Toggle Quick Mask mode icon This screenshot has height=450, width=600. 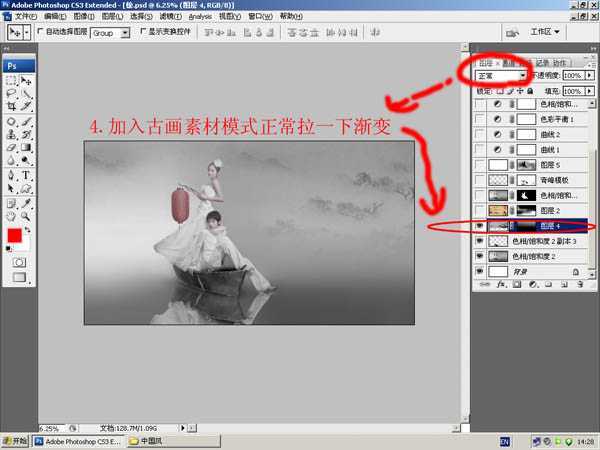click(x=19, y=262)
